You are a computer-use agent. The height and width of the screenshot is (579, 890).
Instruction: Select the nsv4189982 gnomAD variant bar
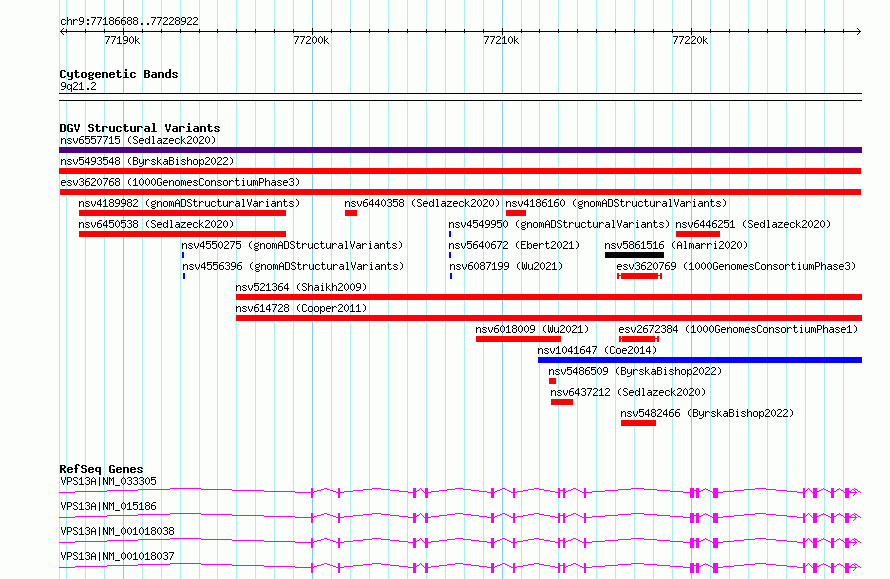click(x=182, y=213)
